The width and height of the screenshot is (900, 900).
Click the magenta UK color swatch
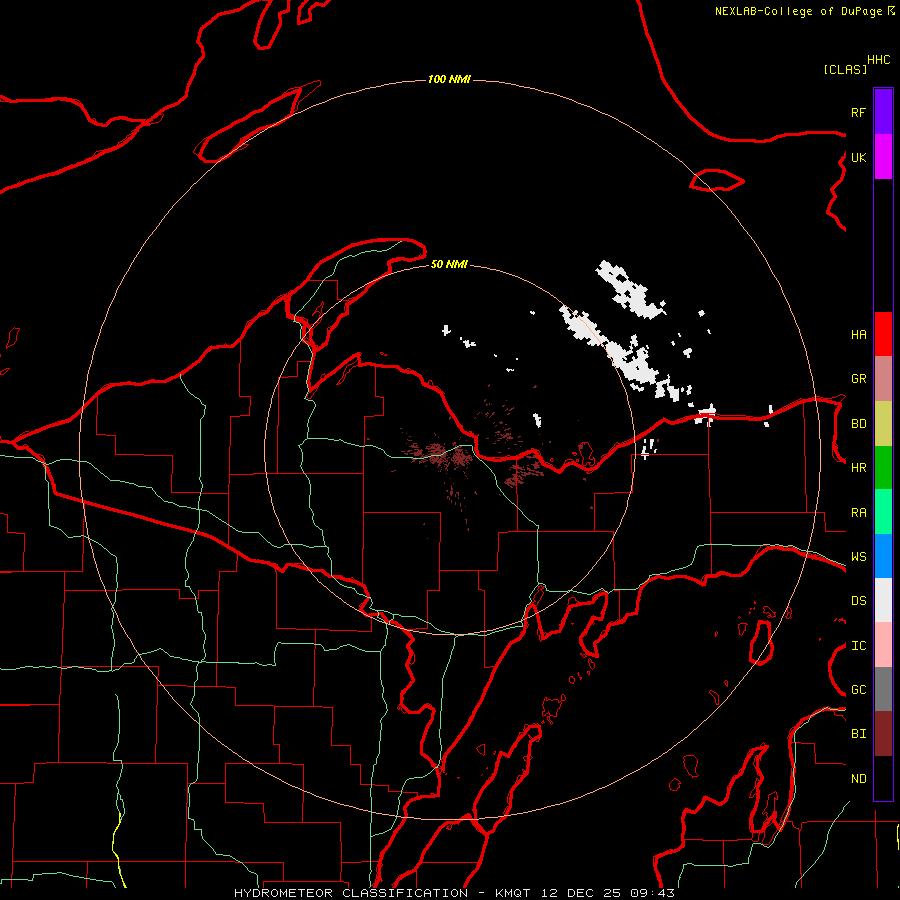tap(883, 157)
